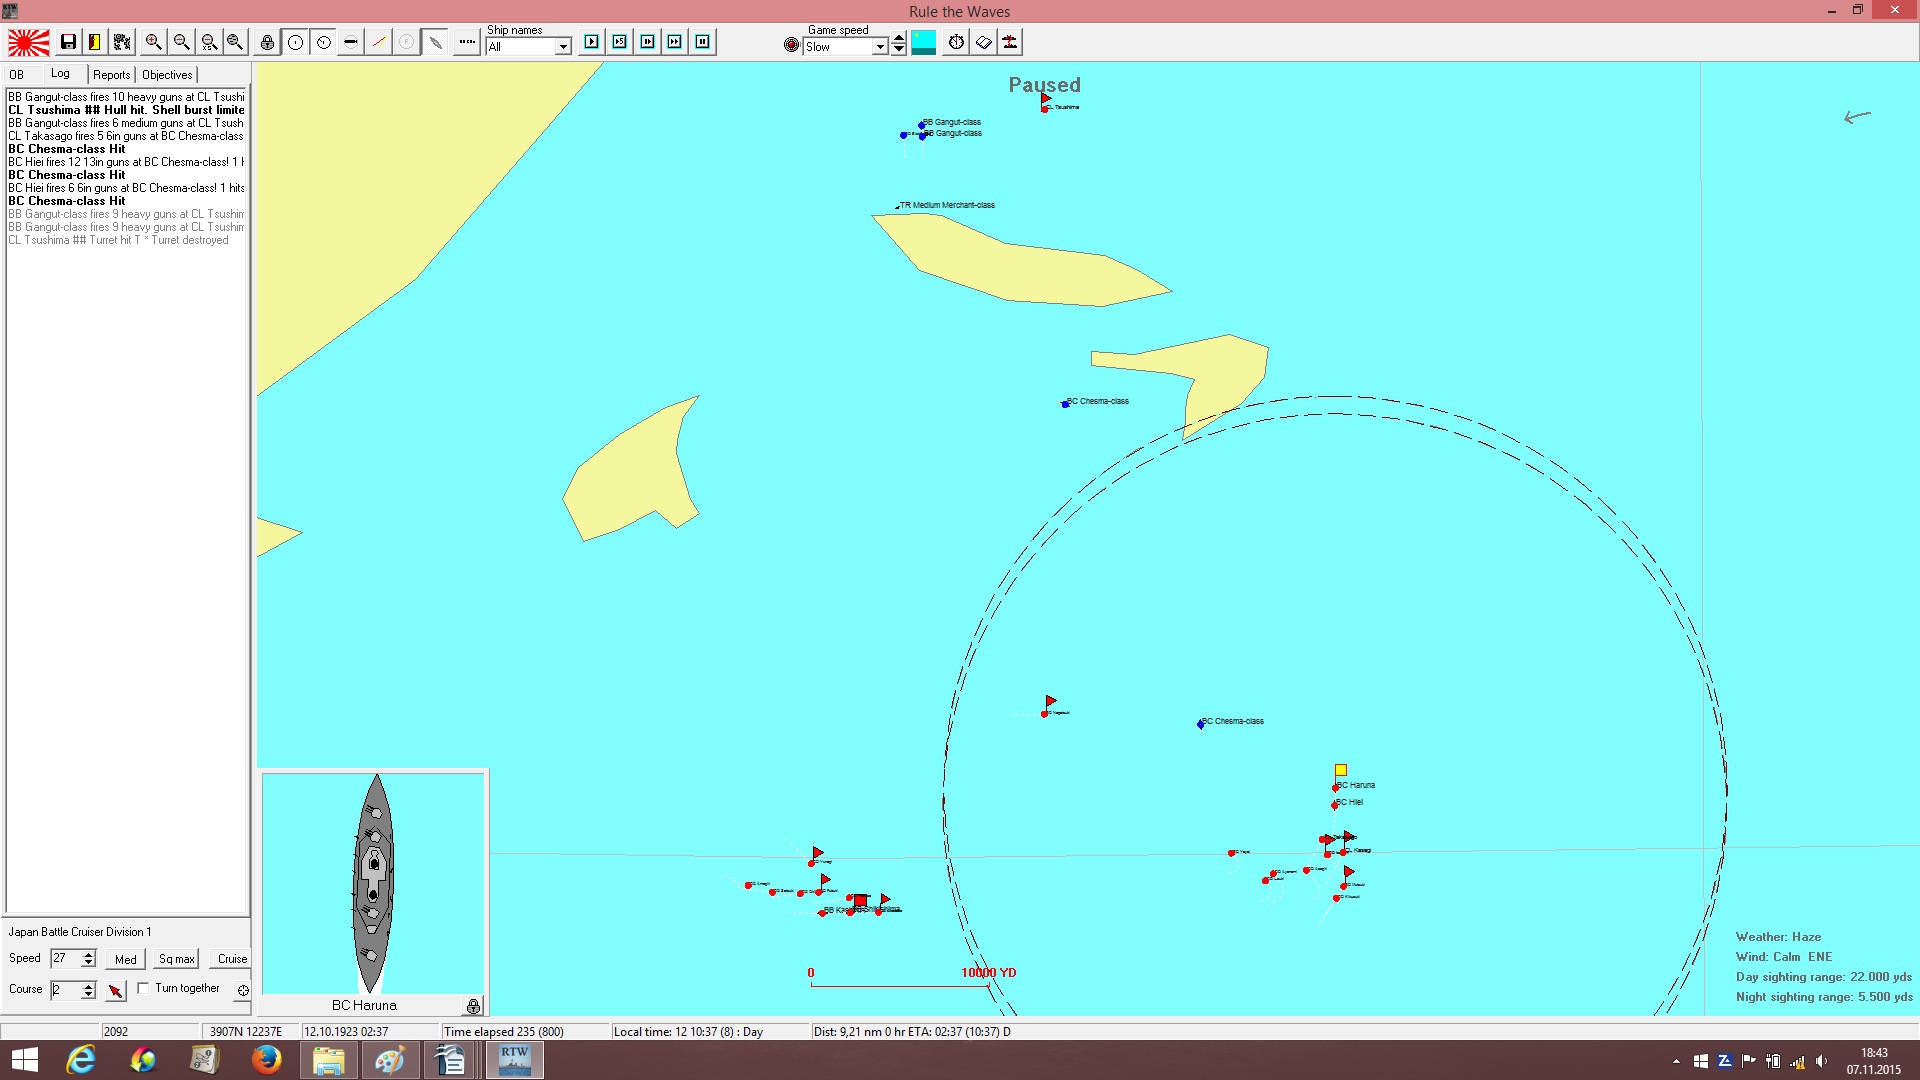Viewport: 1920px width, 1080px height.
Task: Decrease game speed with down arrow
Action: point(898,50)
